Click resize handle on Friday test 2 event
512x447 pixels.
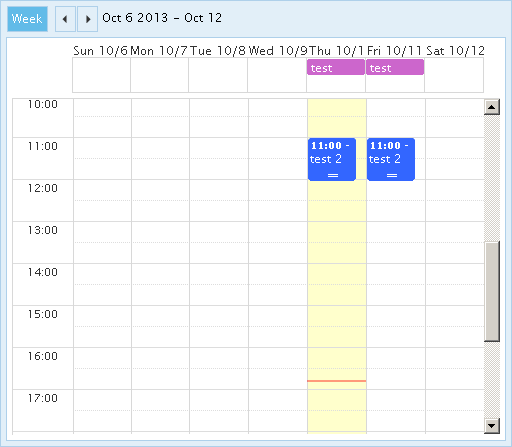tap(392, 175)
